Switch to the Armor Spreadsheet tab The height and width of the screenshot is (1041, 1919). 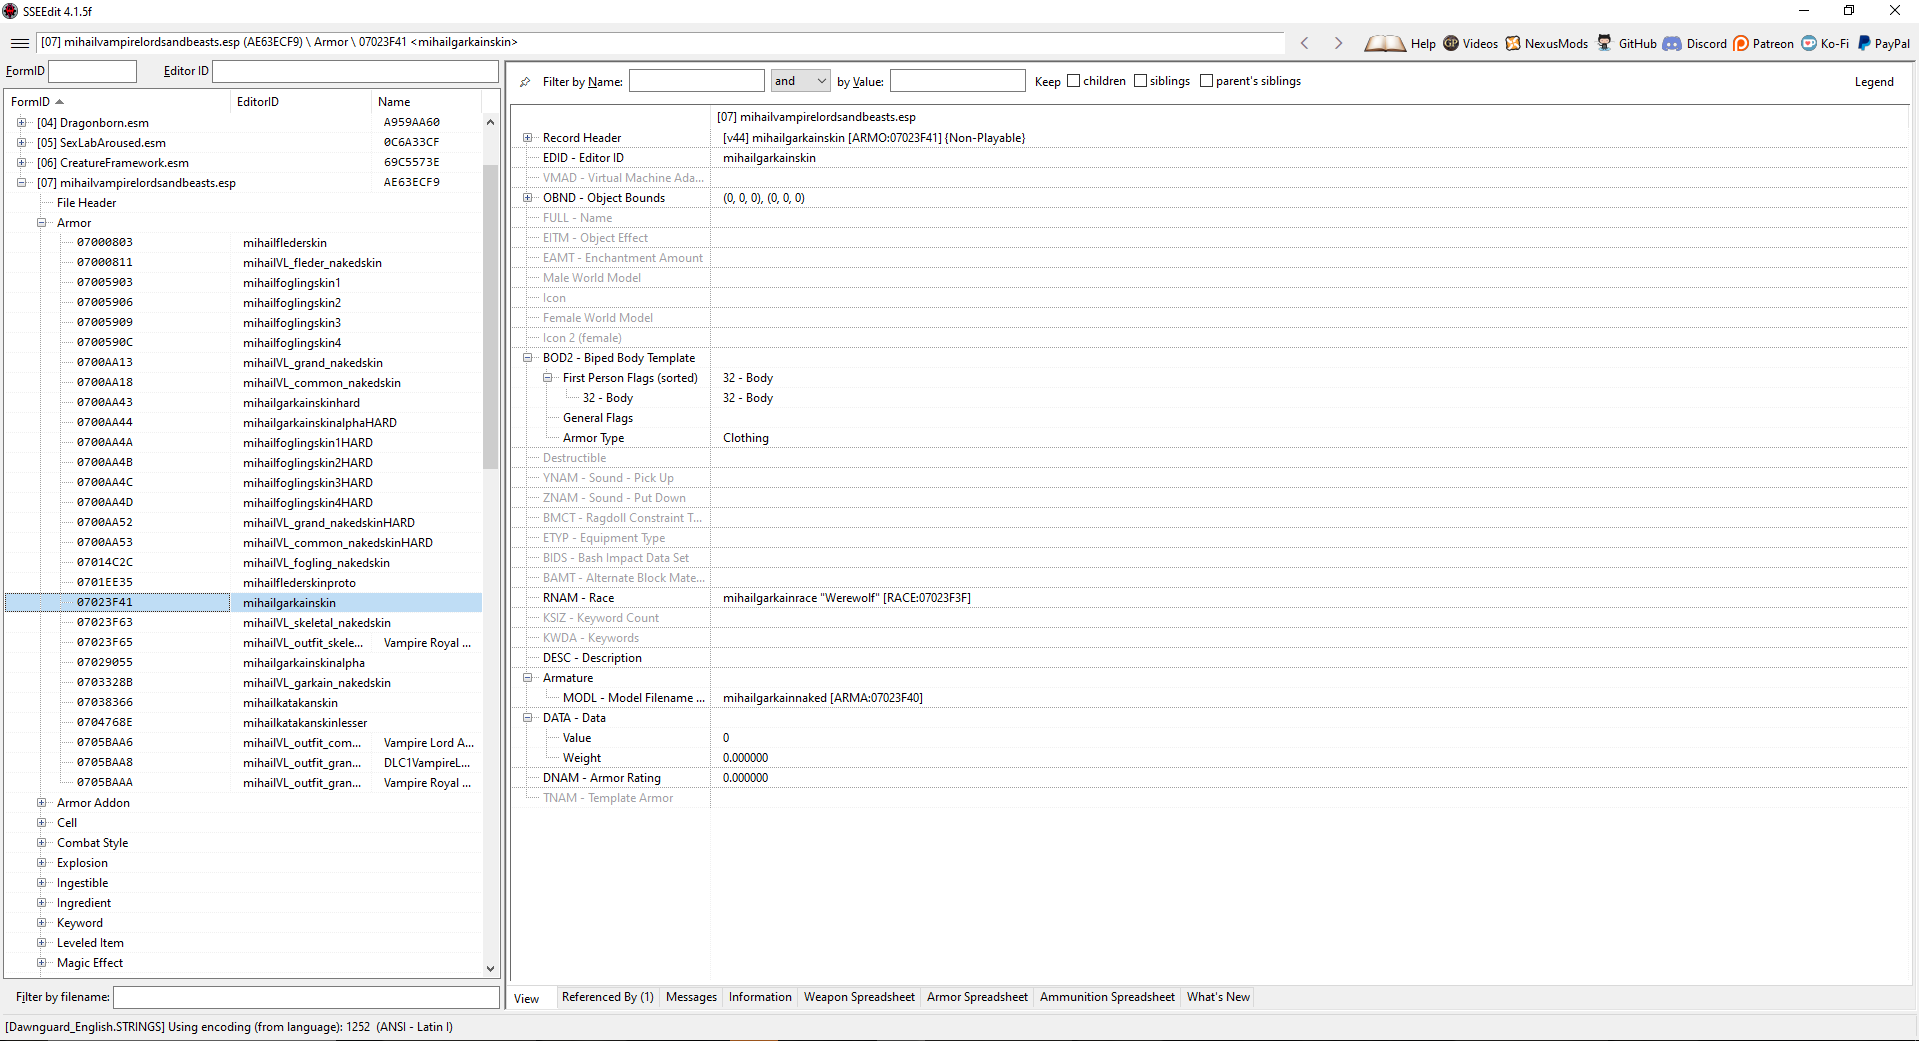click(976, 996)
